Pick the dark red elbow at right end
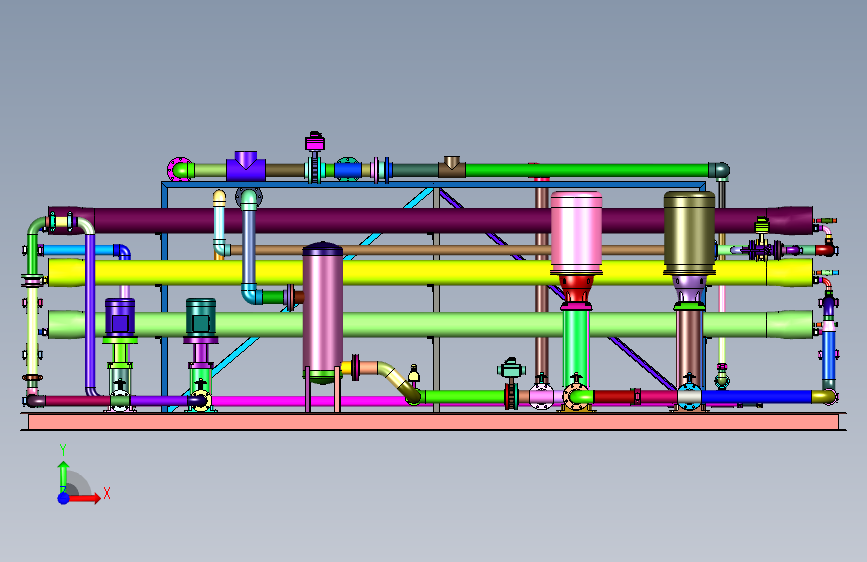867x562 pixels. tap(825, 250)
